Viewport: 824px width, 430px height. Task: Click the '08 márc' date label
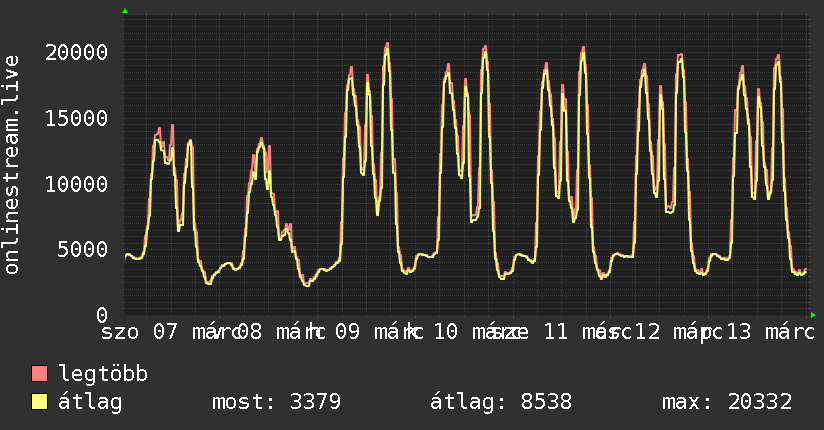tap(281, 332)
